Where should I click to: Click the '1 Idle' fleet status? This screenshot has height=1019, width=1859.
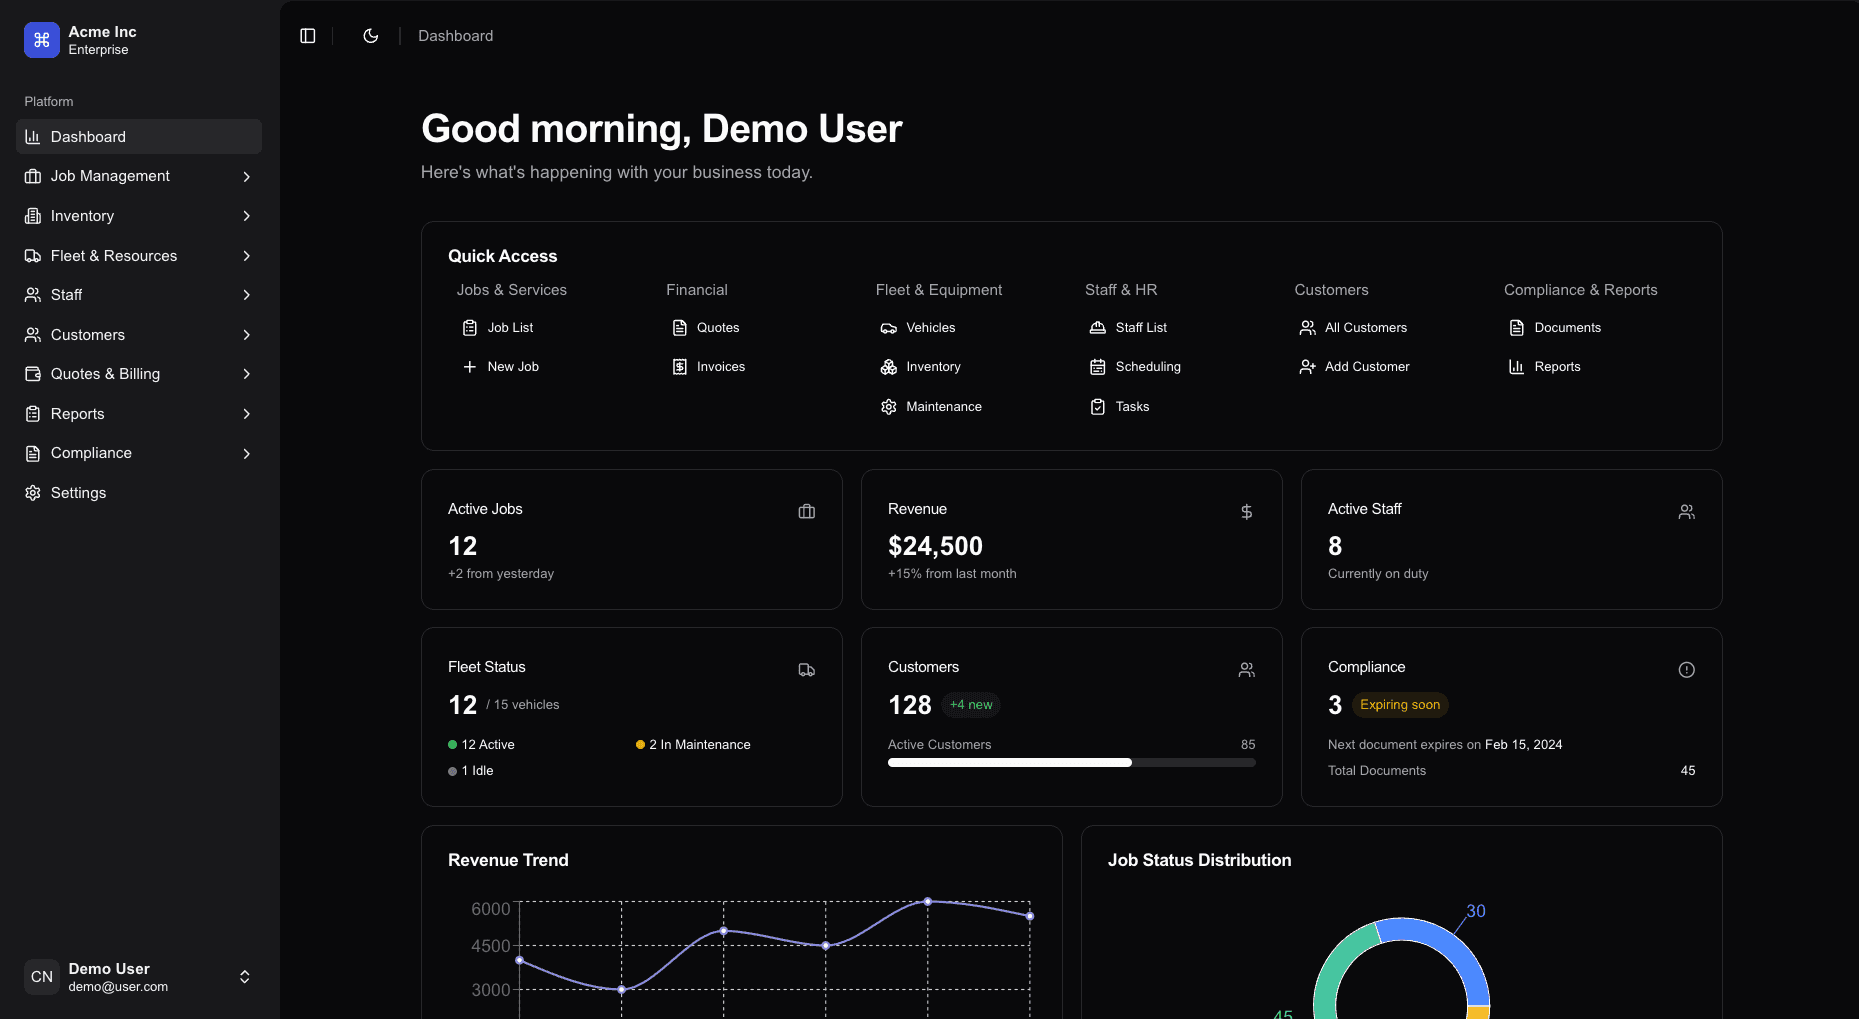tap(471, 771)
